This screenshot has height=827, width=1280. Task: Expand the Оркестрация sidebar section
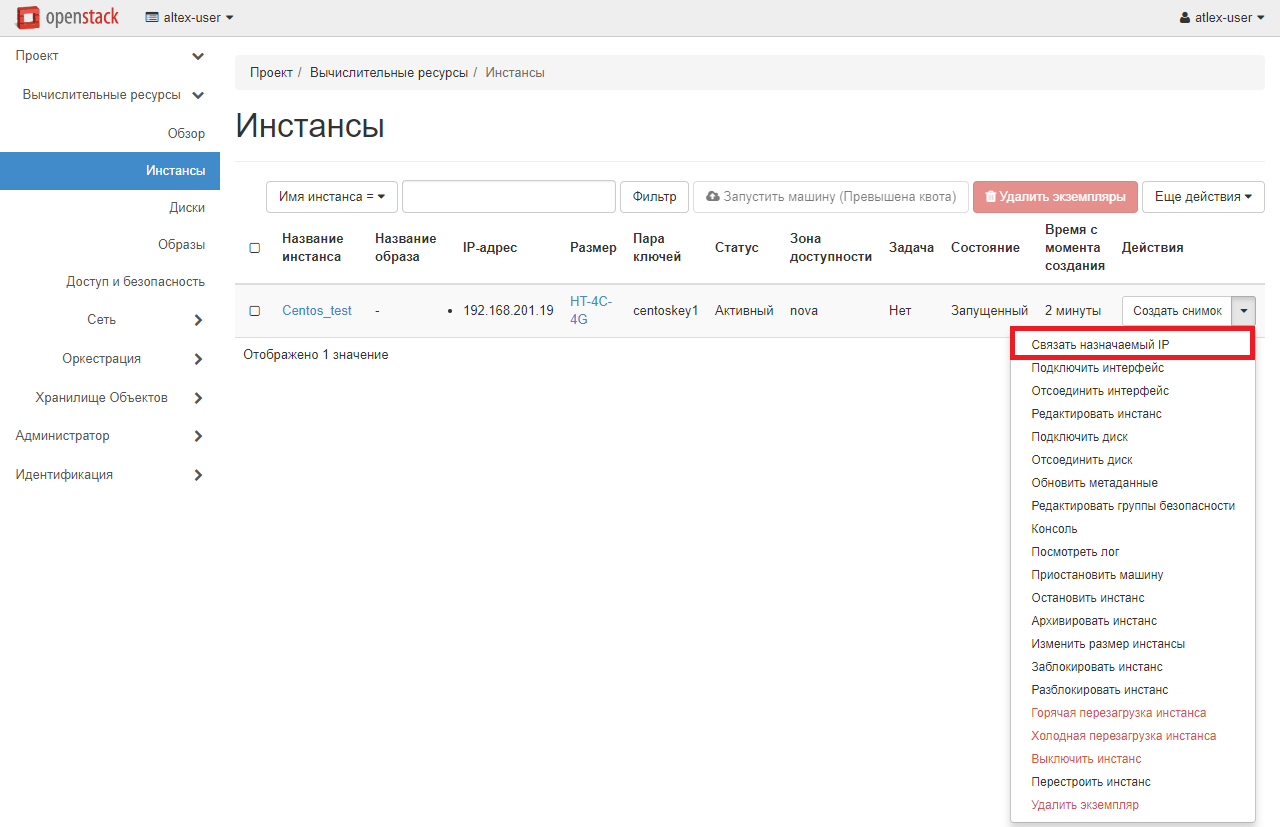(198, 359)
